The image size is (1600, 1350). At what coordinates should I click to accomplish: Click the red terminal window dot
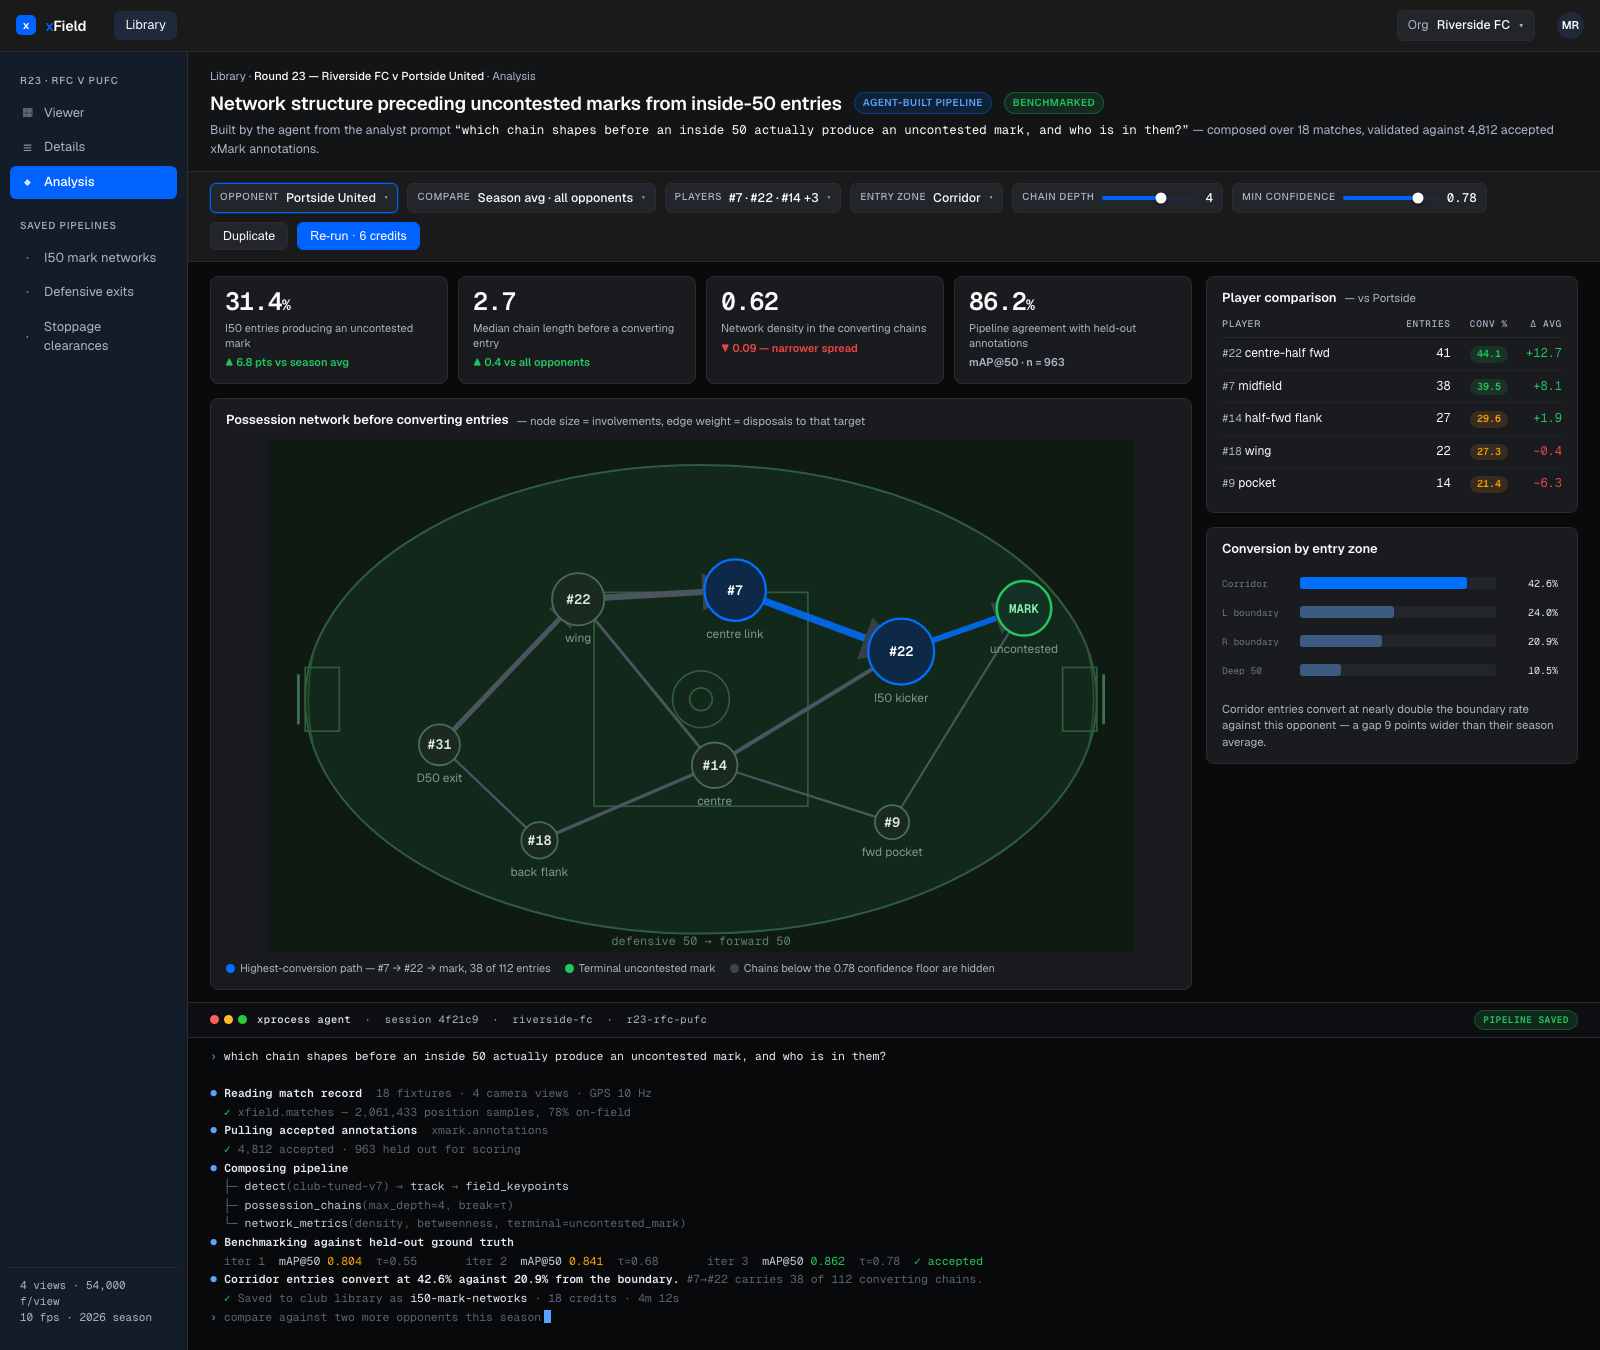click(215, 1020)
